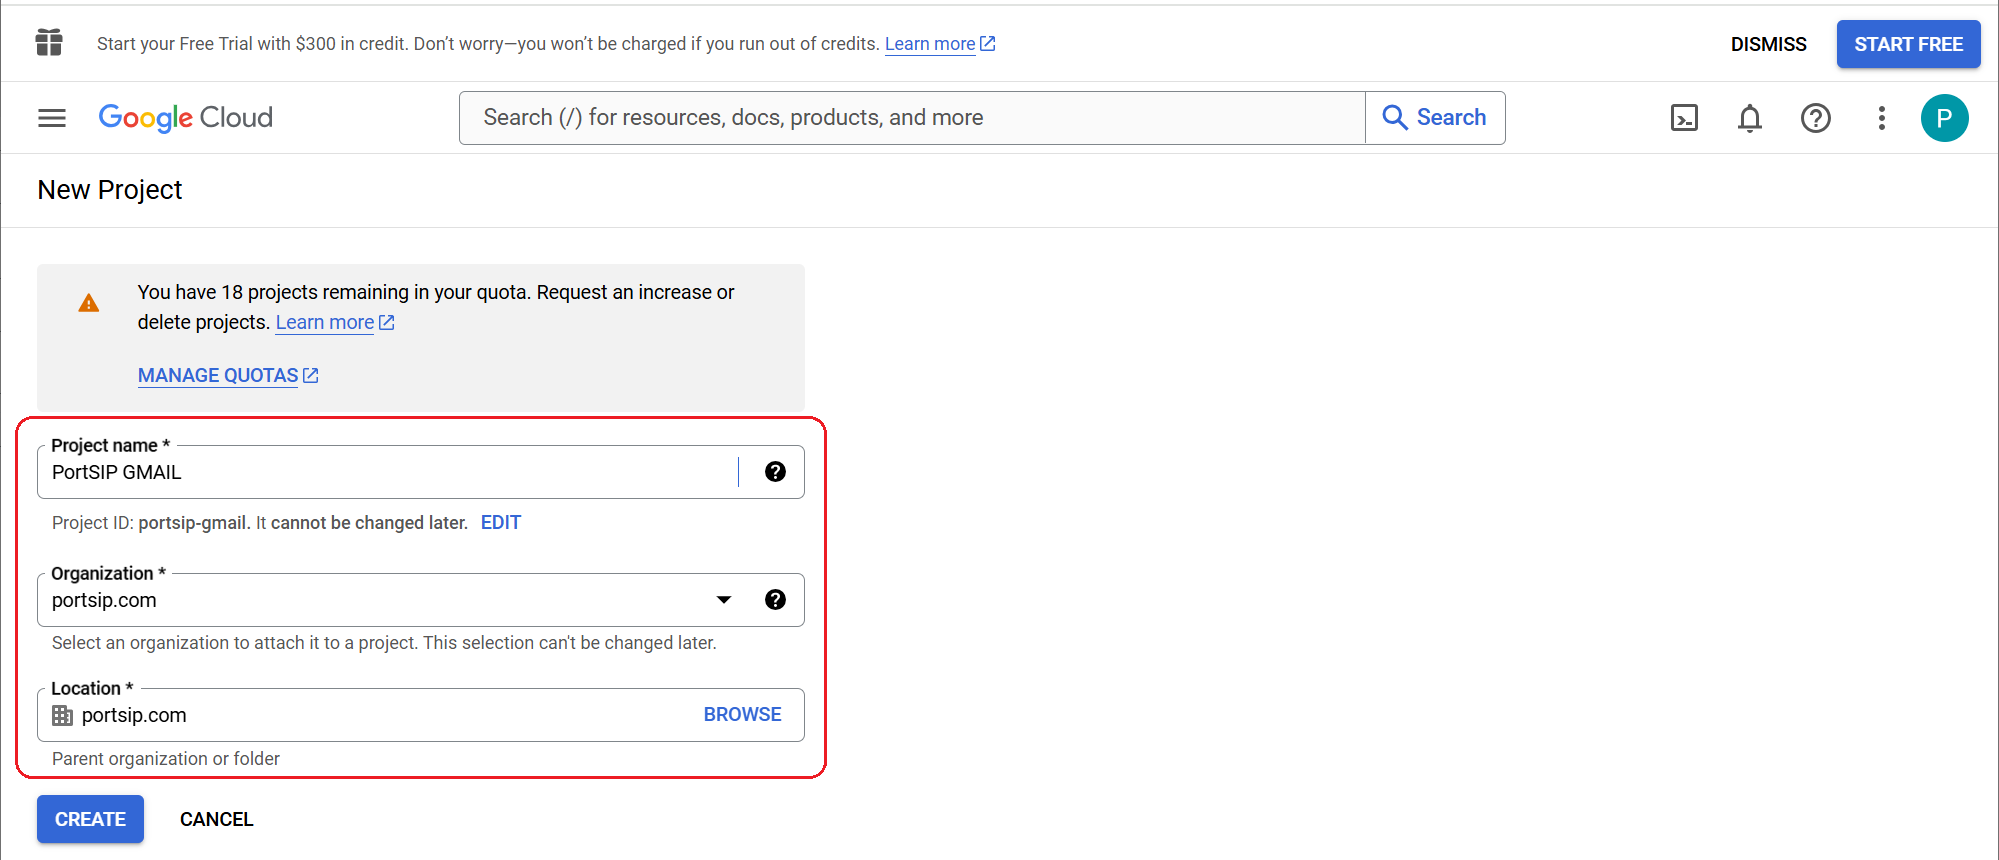Dismiss the free trial banner

point(1768,44)
